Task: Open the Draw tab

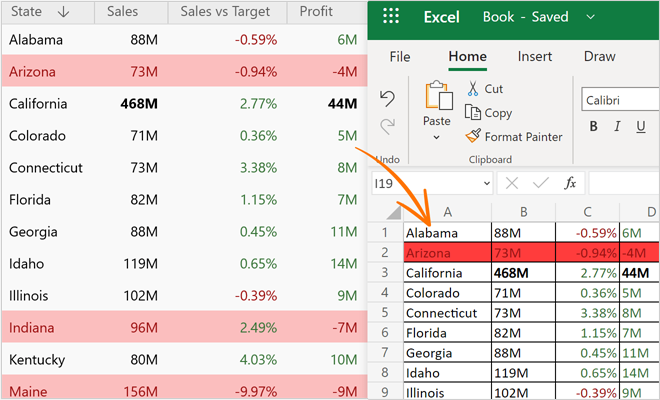Action: click(599, 57)
